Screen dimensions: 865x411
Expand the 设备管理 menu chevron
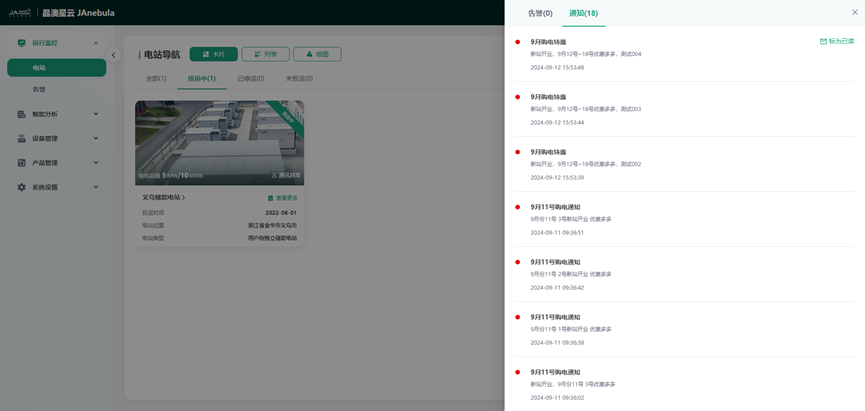(x=95, y=138)
